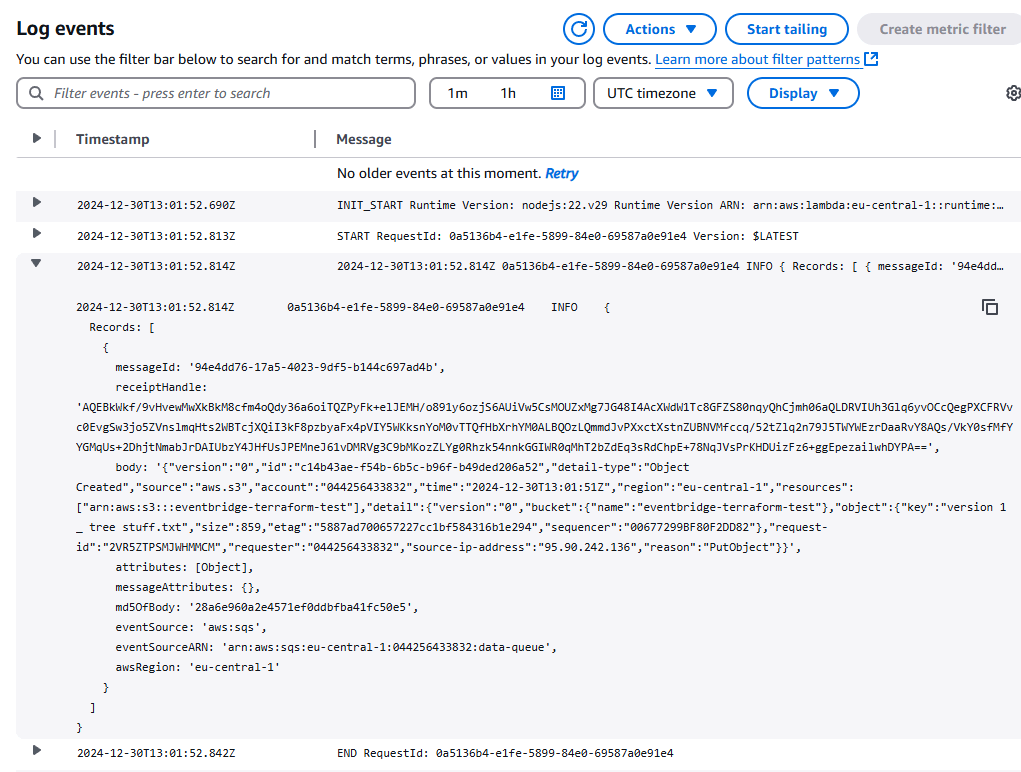Click the external link icon beside filter patterns
Image resolution: width=1021 pixels, height=772 pixels.
(871, 59)
